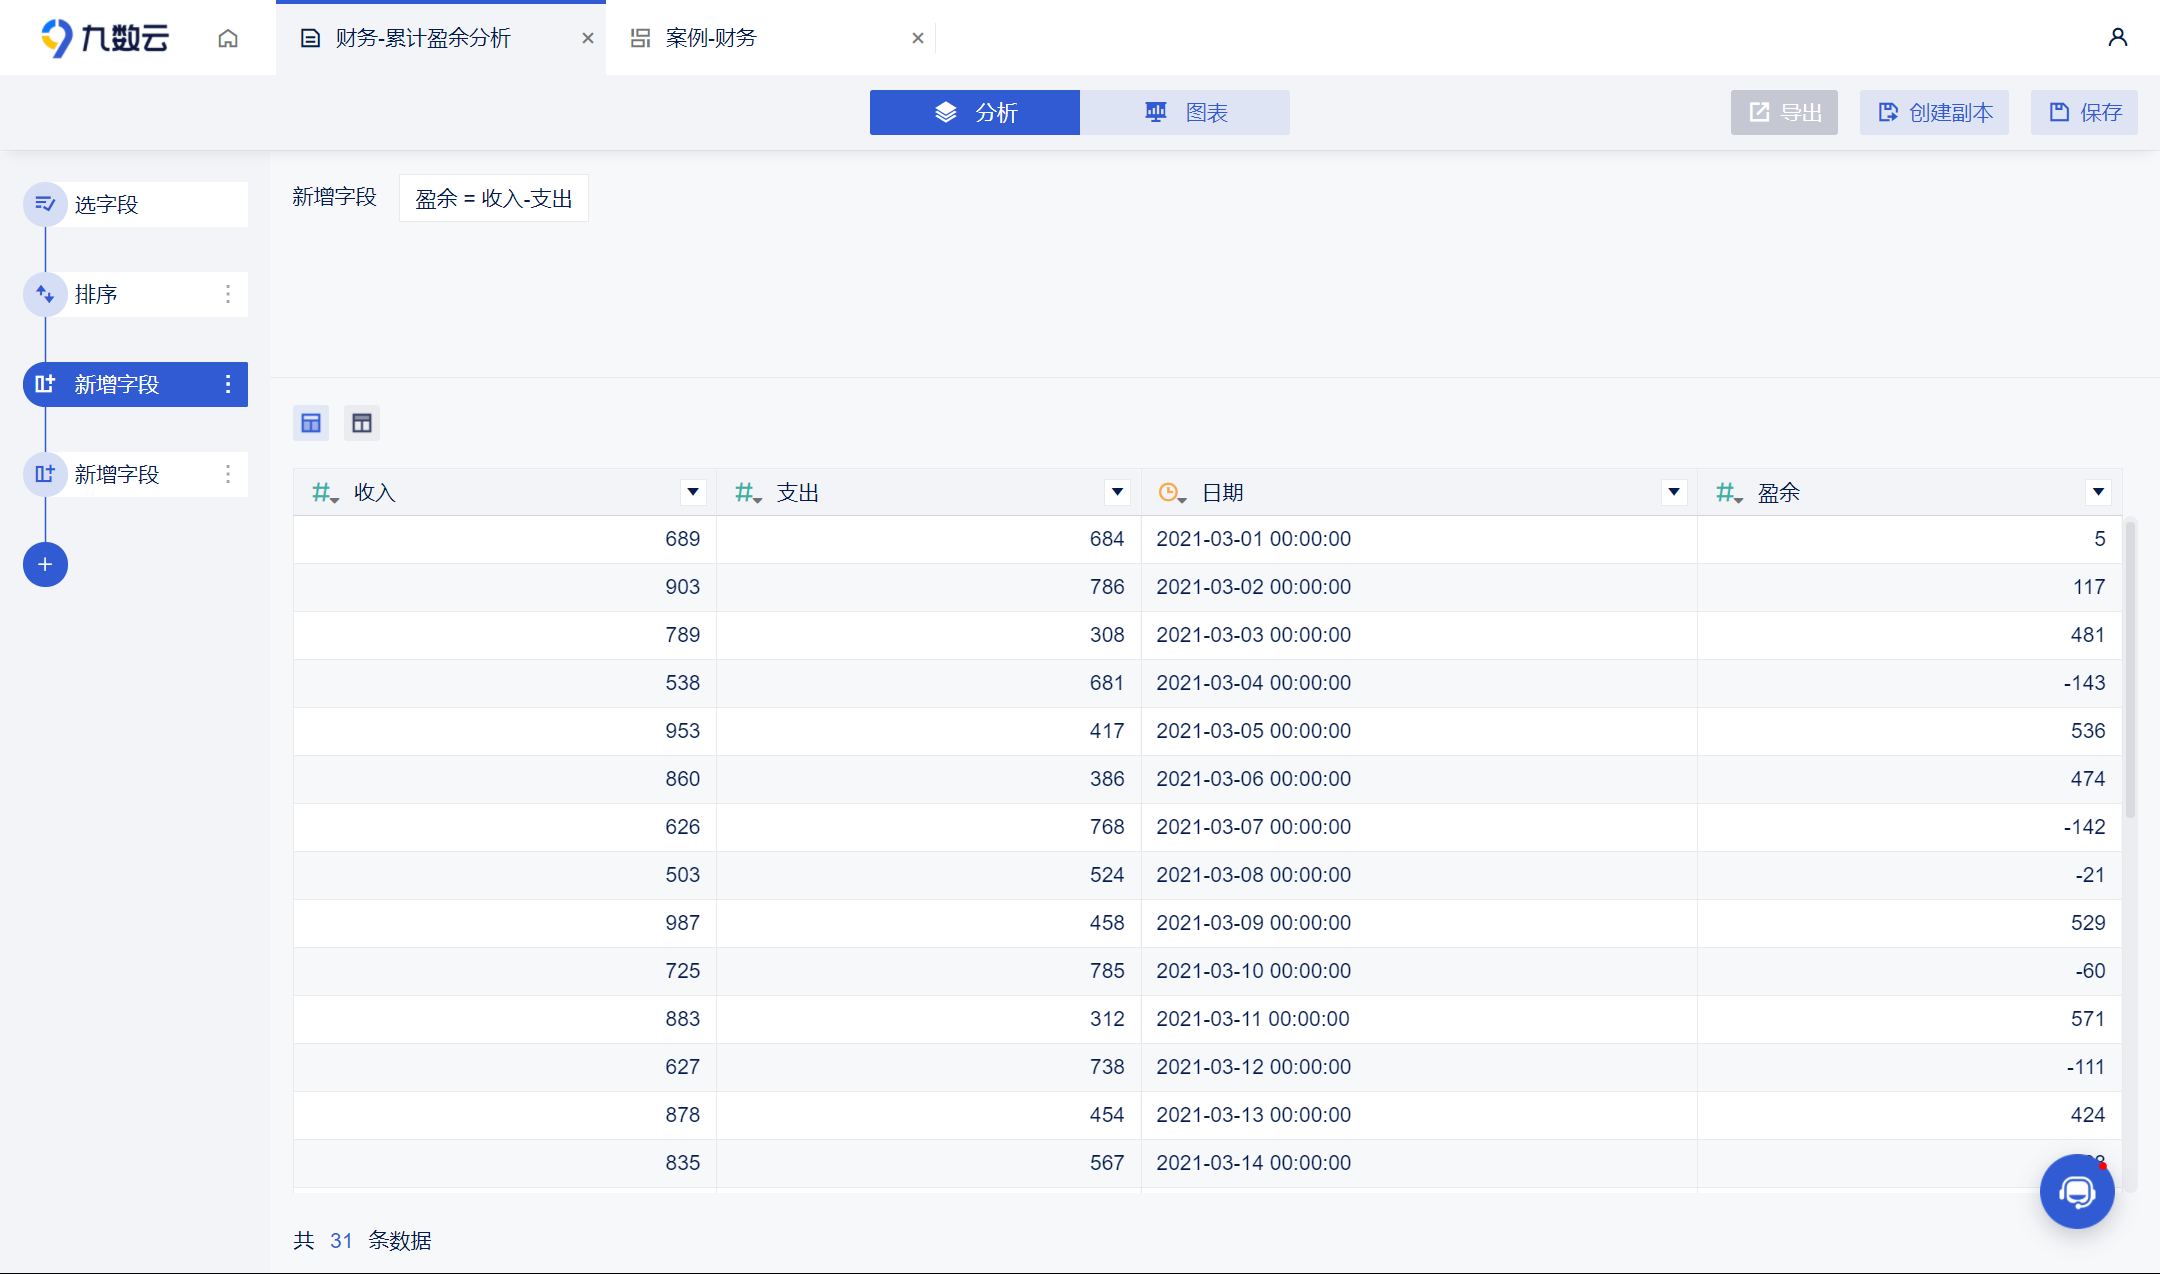The width and height of the screenshot is (2160, 1274).
Task: Click the formula 盈余 = 收入-支出 field
Action: (x=494, y=198)
